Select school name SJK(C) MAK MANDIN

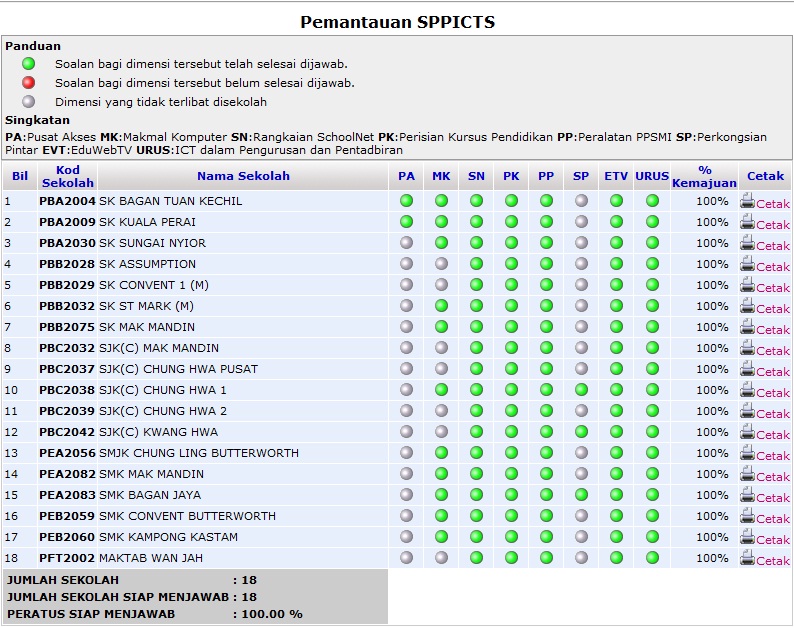tap(159, 348)
